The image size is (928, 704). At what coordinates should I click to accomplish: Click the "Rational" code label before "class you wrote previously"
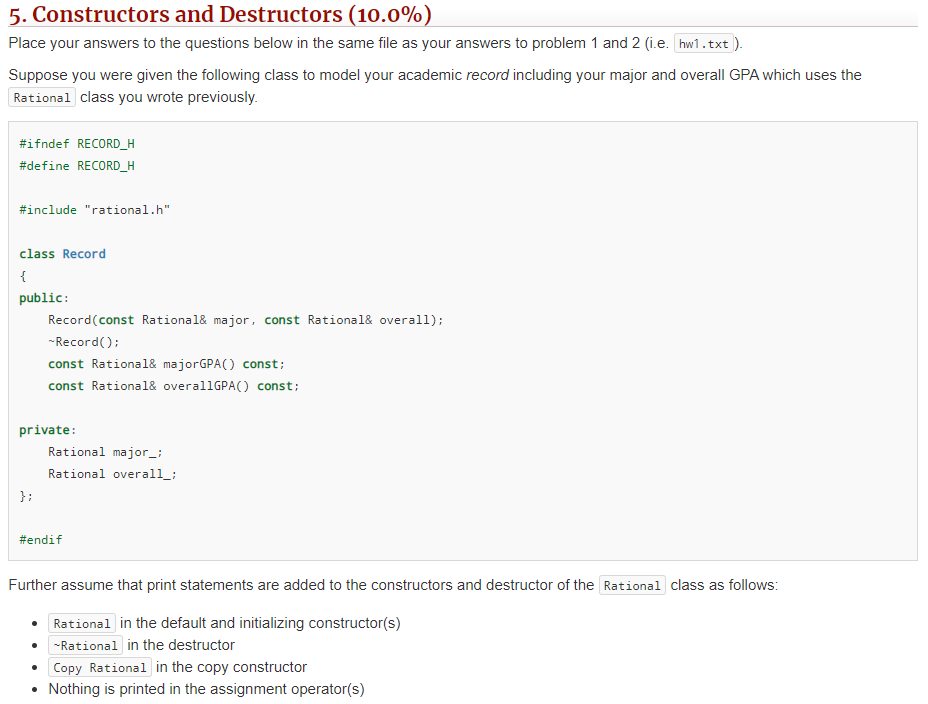point(42,98)
